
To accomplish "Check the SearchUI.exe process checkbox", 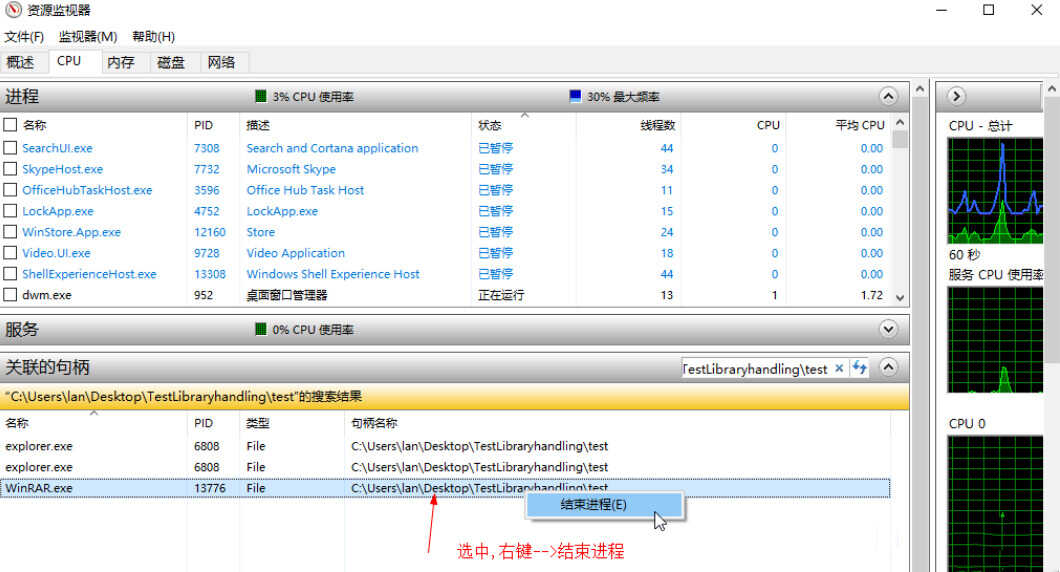I will click(10, 148).
